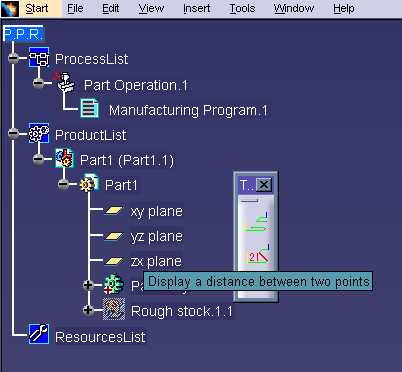402x372 pixels.
Task: Select the P.P.R. root node
Action: (23, 34)
